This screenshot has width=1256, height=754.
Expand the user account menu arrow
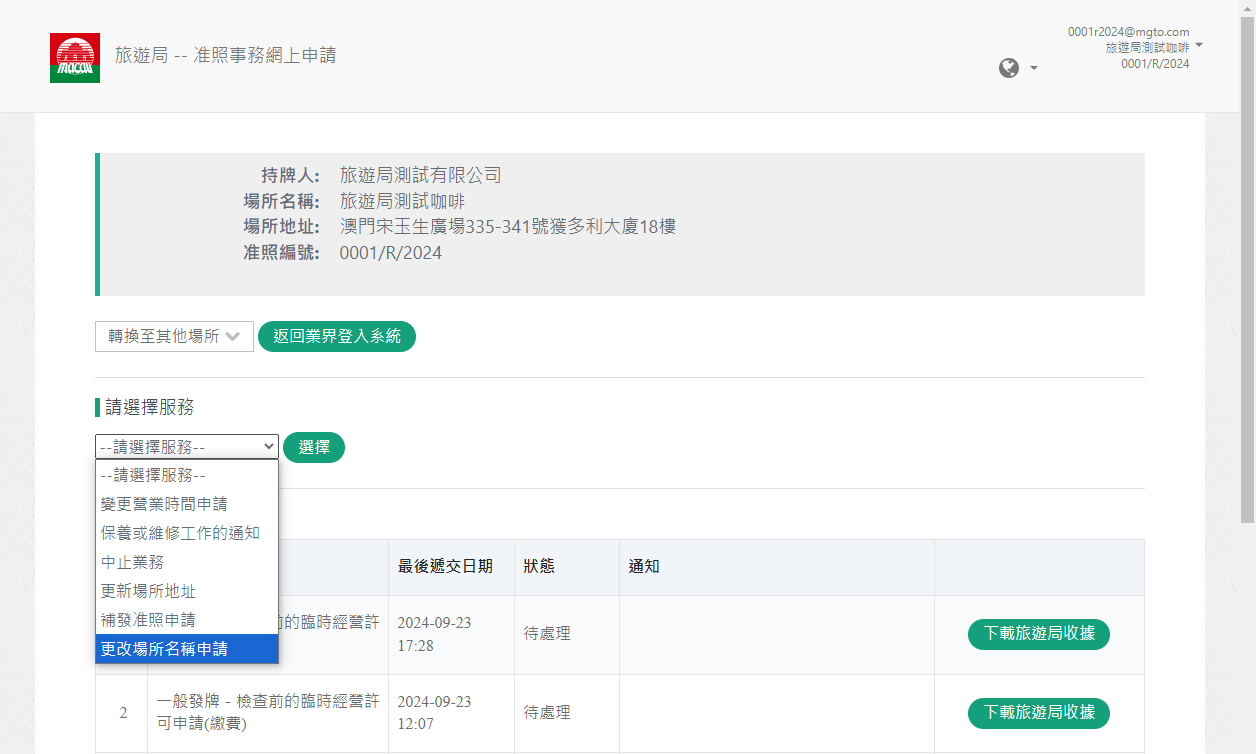(1199, 46)
